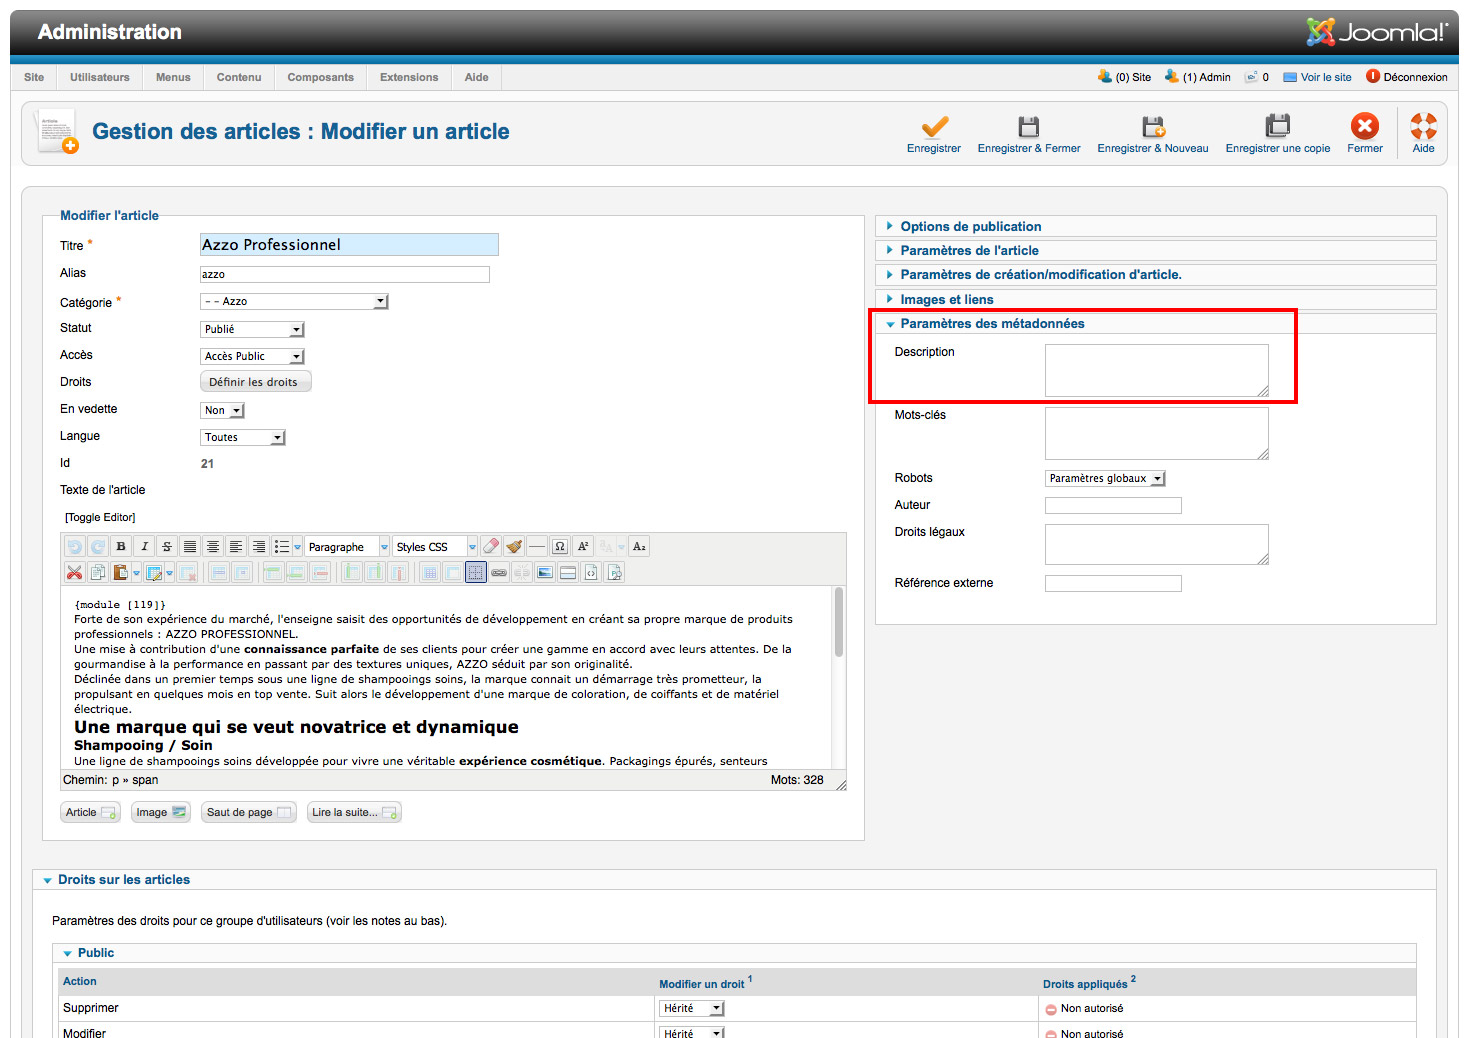Viewport: 1469px width, 1038px height.
Task: Click the editor's vertical scrollbar
Action: click(839, 677)
